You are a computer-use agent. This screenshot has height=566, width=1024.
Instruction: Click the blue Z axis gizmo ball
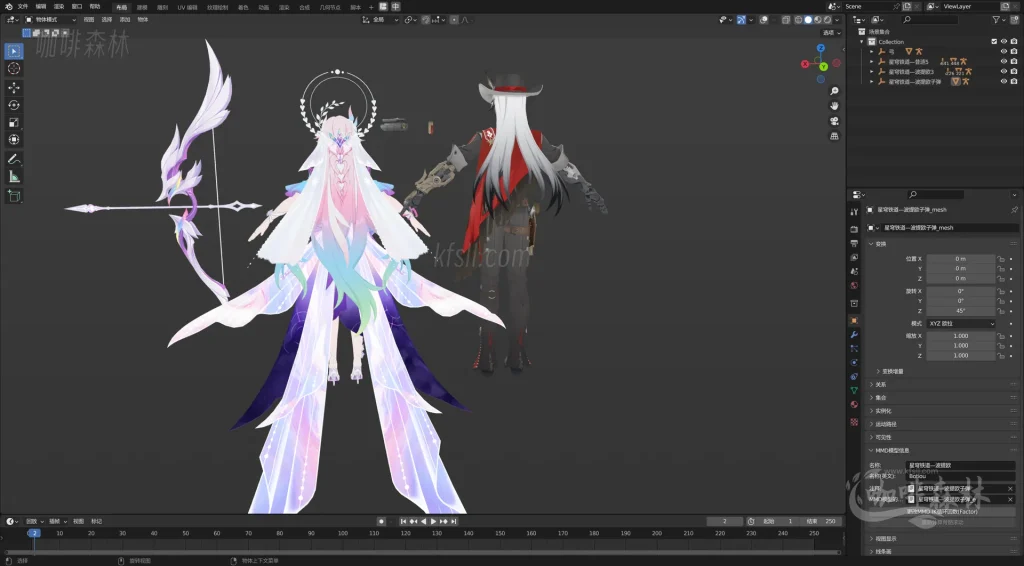[x=821, y=48]
